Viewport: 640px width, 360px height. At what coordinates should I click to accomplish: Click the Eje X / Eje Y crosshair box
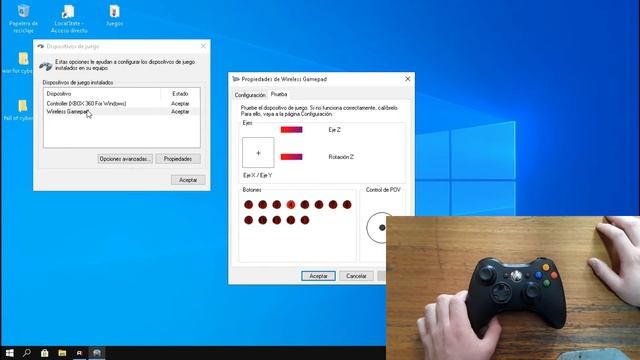pyautogui.click(x=258, y=153)
